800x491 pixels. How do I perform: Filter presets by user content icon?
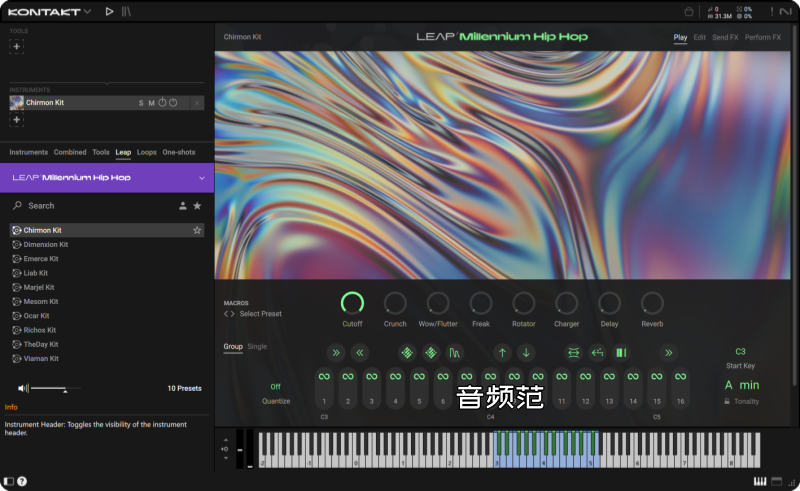[182, 206]
